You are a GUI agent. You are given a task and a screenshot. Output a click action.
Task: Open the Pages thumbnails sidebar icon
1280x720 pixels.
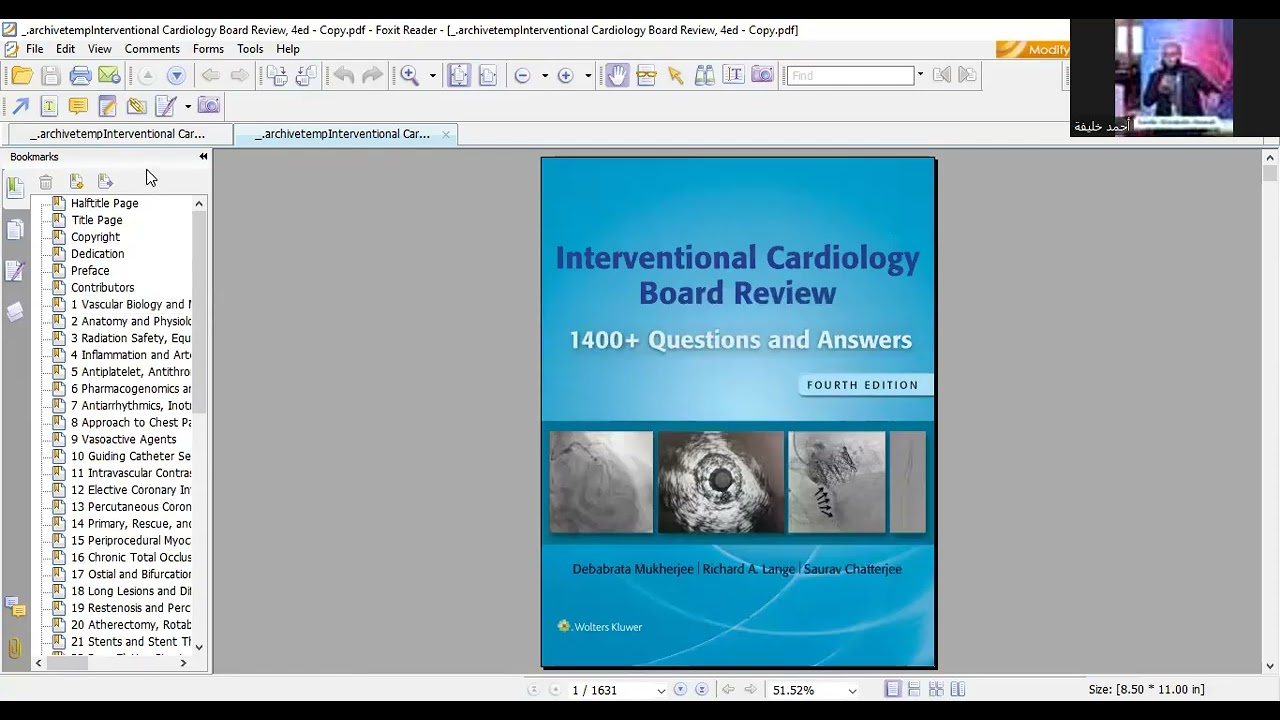tap(15, 230)
